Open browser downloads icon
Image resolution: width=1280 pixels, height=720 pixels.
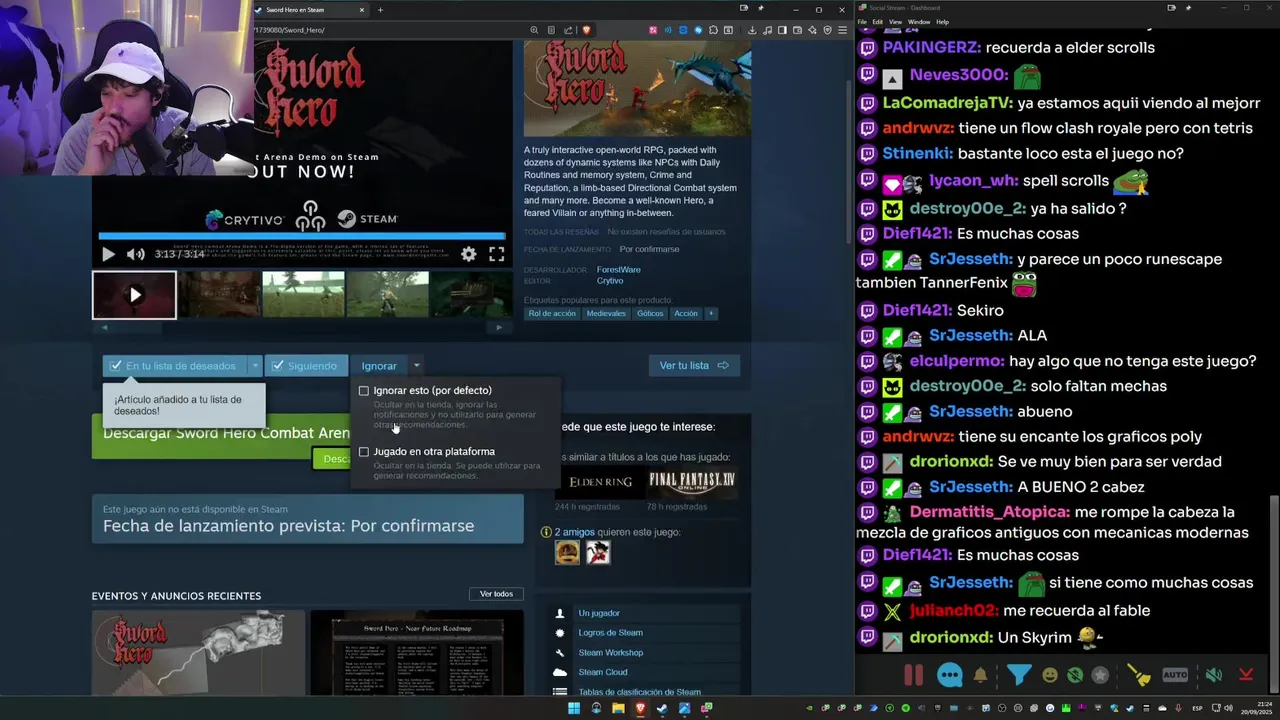pyautogui.click(x=752, y=30)
